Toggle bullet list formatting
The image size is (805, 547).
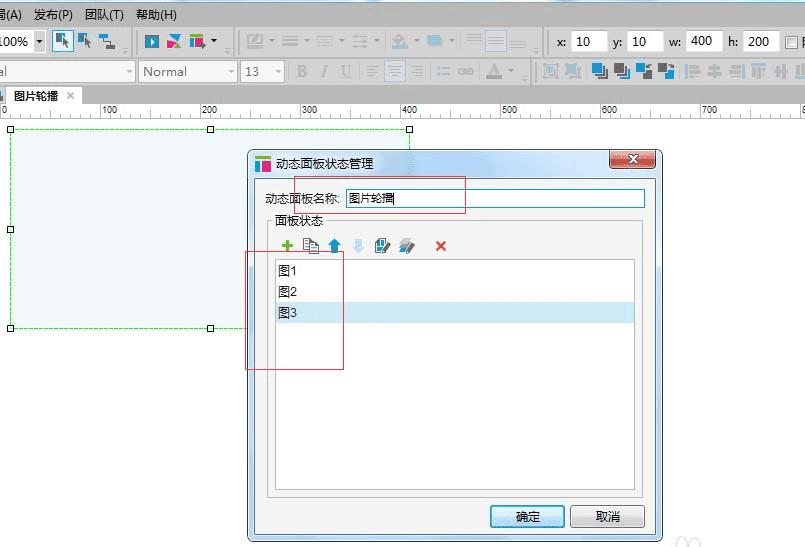(x=443, y=71)
